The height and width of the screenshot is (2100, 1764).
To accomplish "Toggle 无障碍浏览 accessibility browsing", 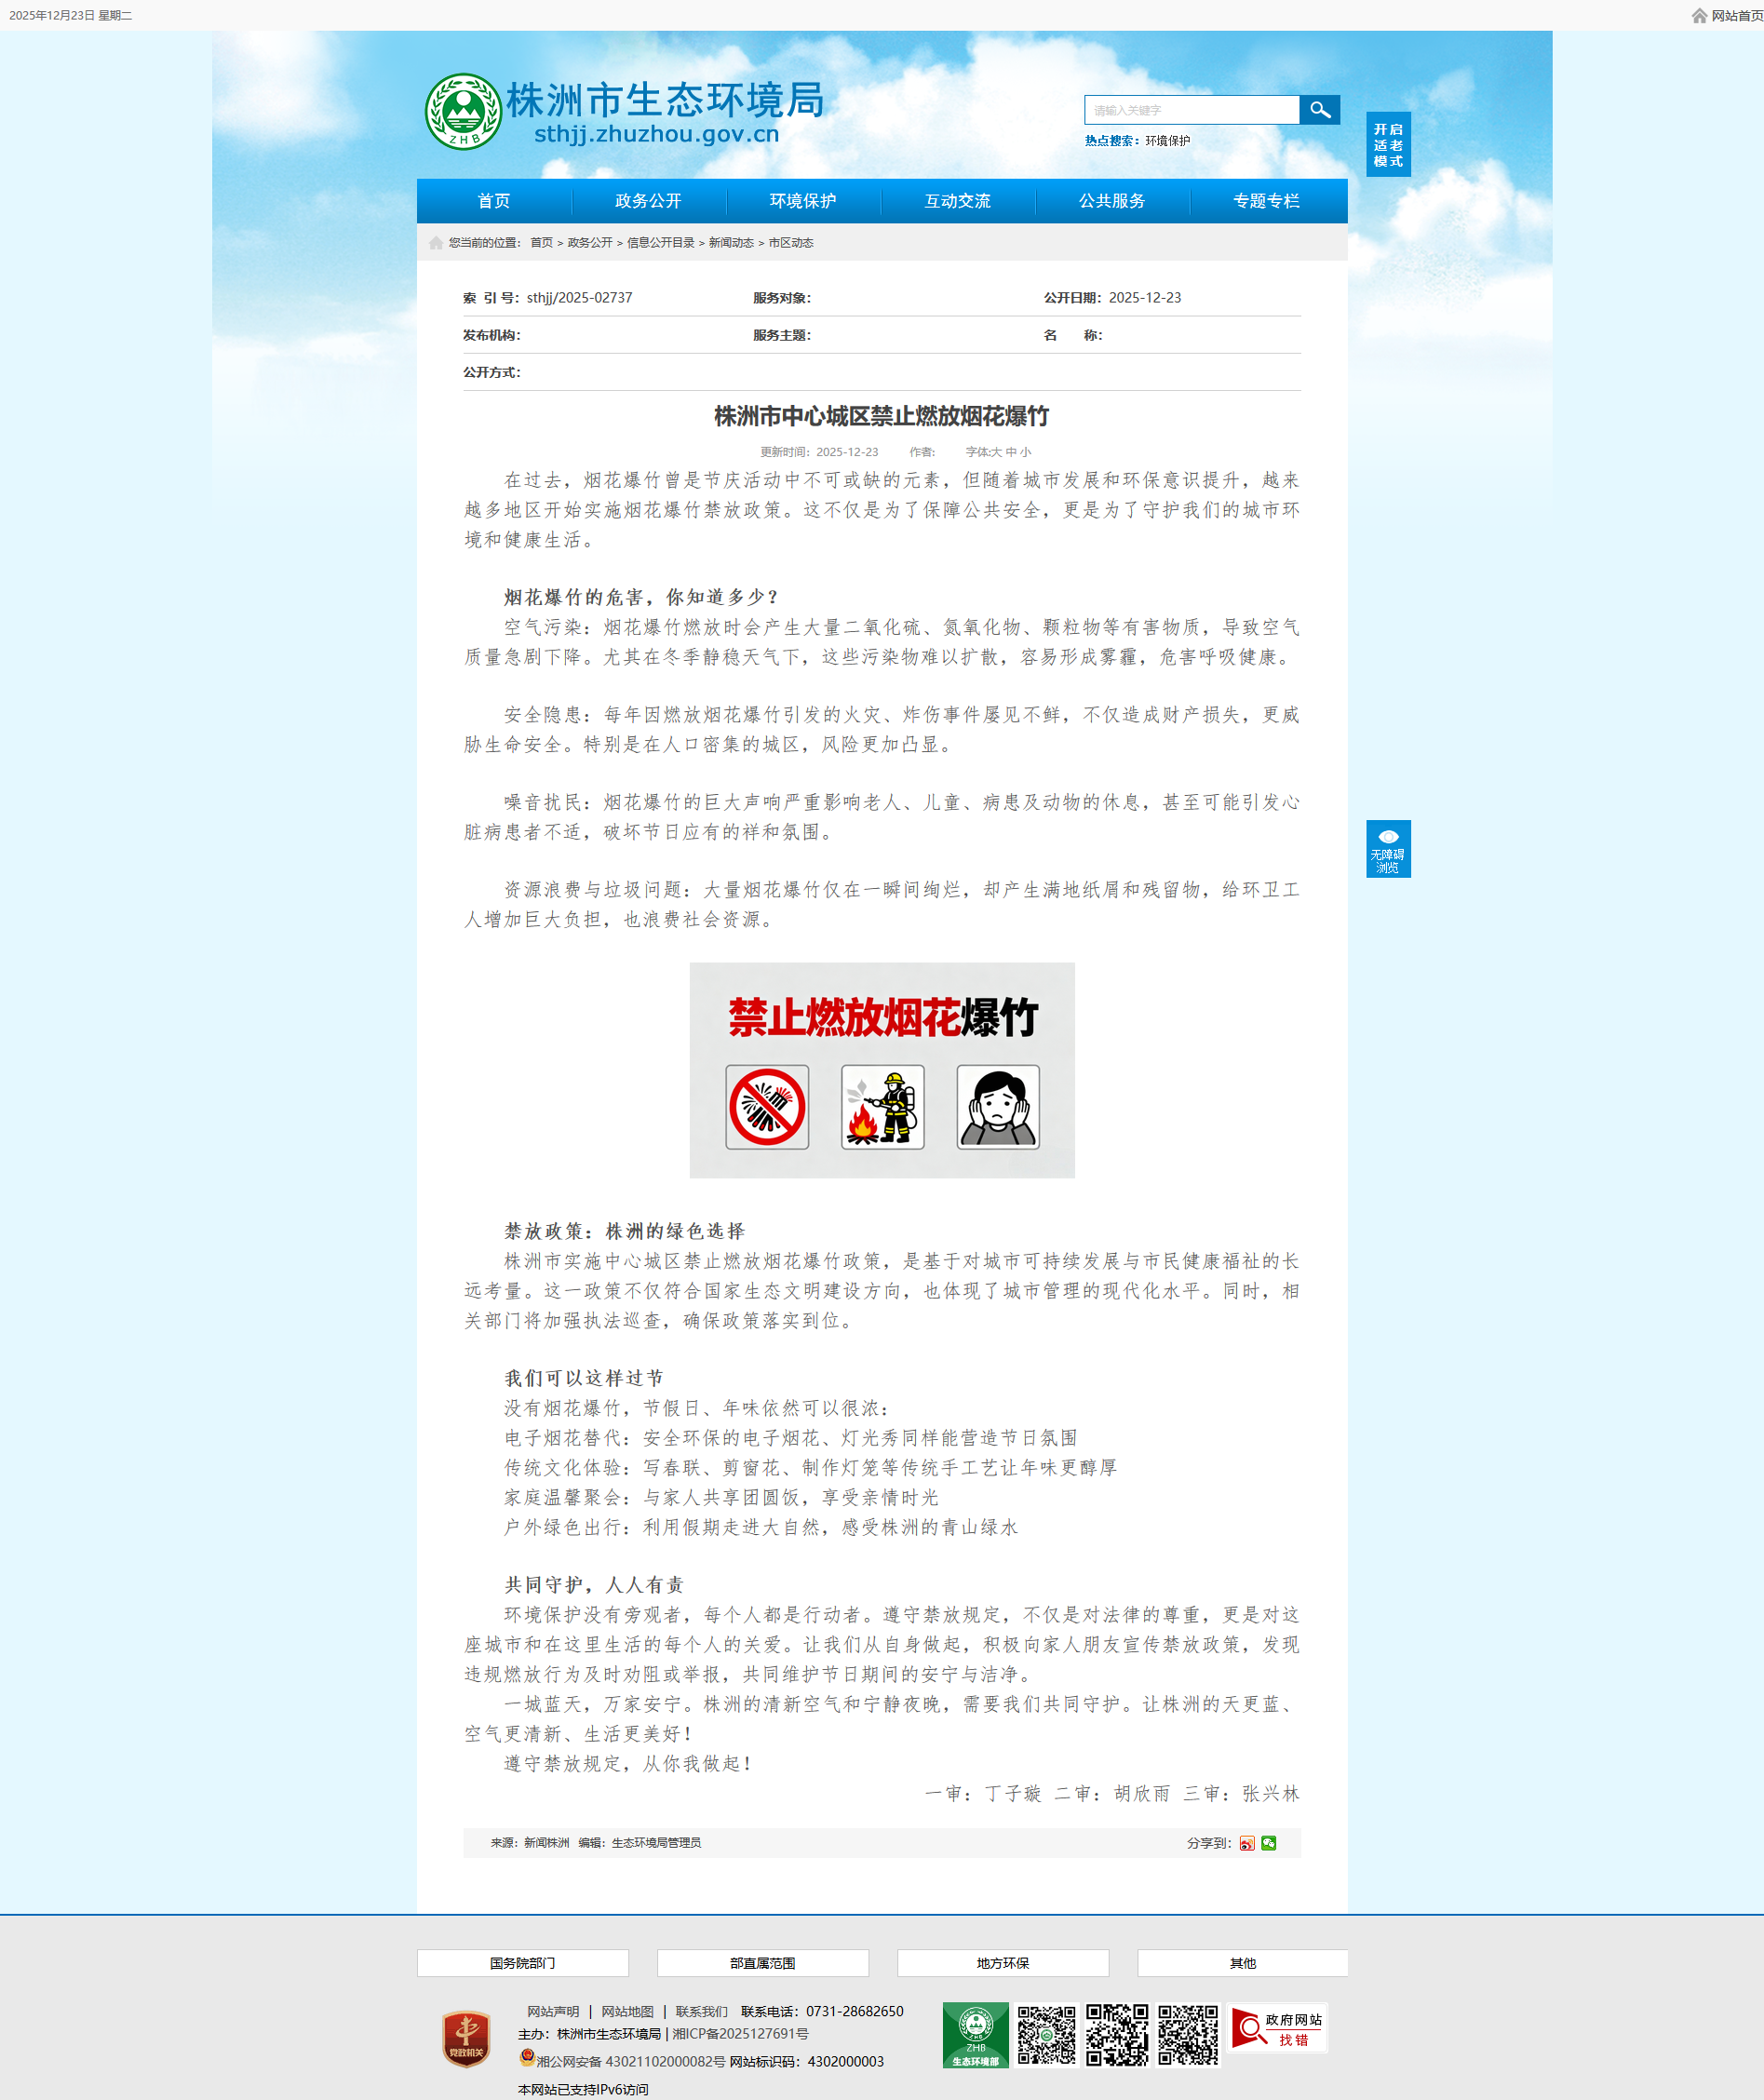I will coord(1387,849).
